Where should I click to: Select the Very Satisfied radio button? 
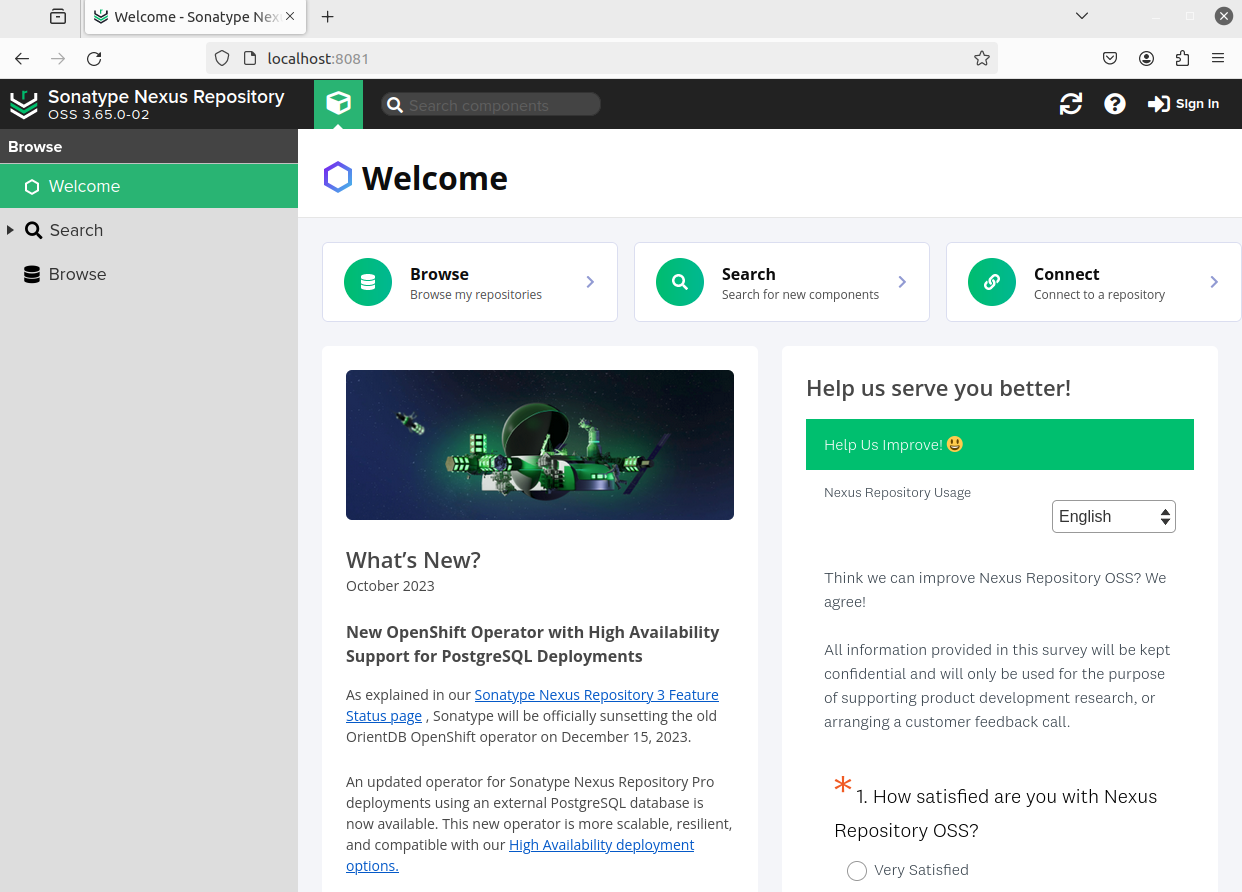857,871
